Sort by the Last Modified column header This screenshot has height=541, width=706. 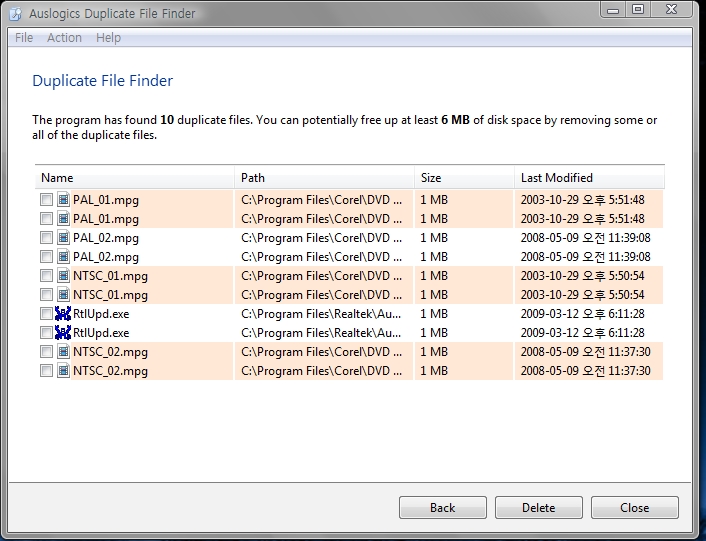click(589, 178)
